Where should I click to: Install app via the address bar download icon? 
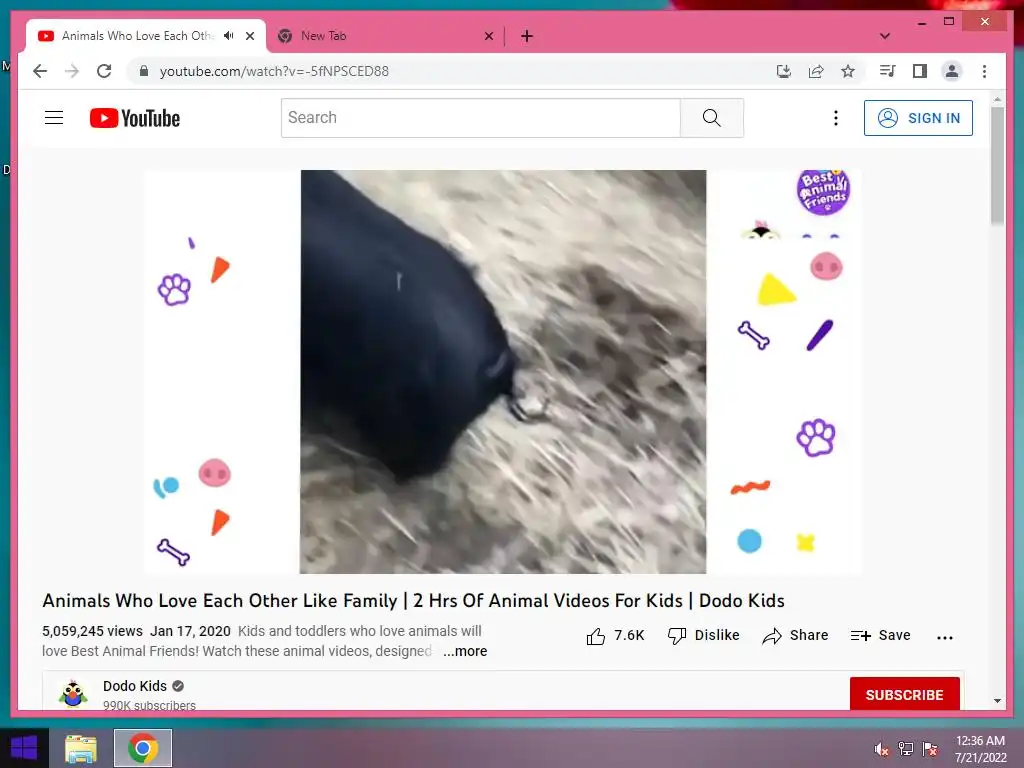(784, 71)
